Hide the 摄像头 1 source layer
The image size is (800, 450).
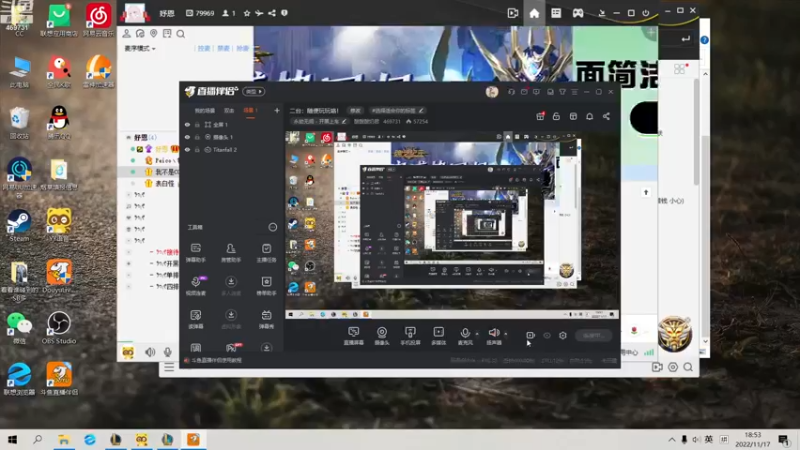tap(187, 137)
